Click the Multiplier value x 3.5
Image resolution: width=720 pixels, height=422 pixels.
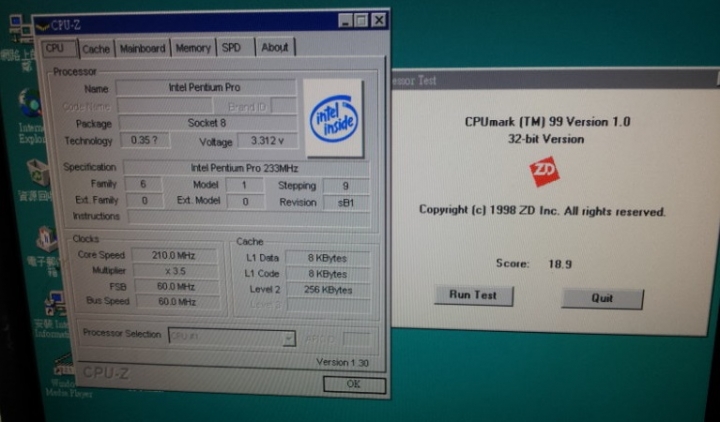pyautogui.click(x=175, y=271)
